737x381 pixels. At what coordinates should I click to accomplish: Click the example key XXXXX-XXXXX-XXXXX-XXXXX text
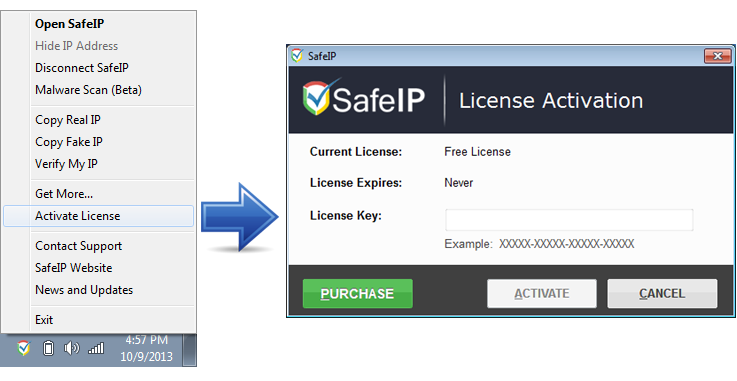(567, 244)
